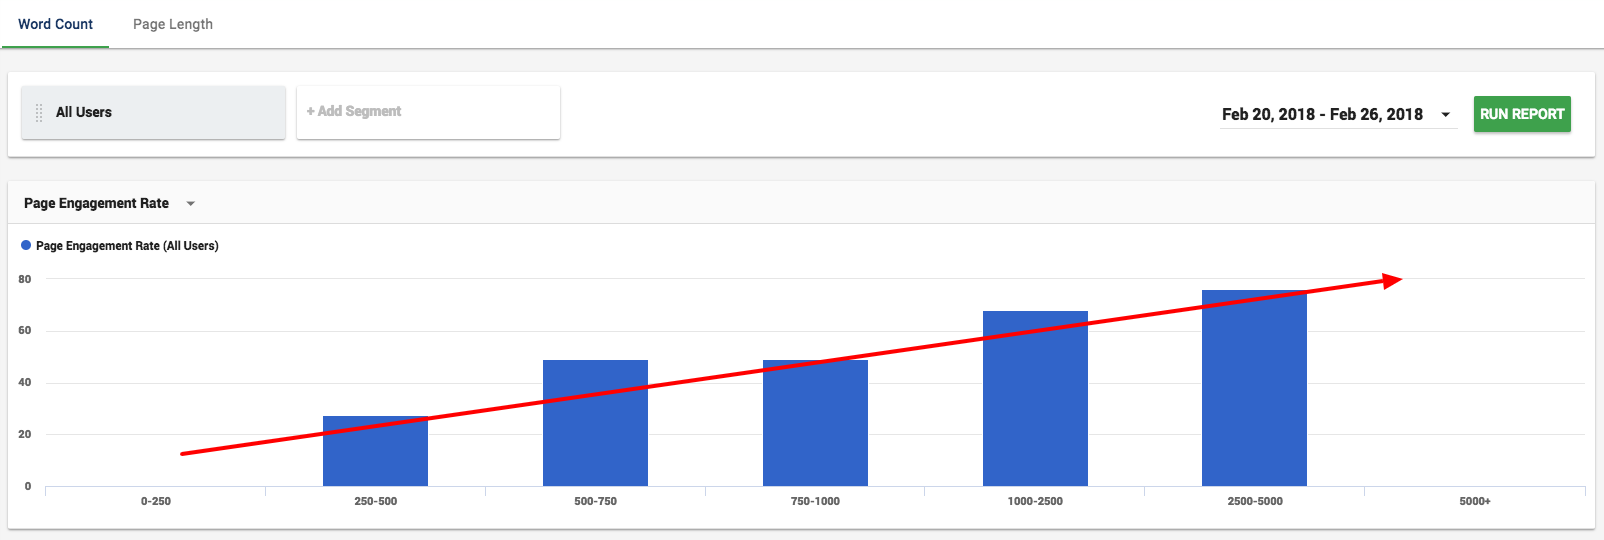Click the RUN REPORT button
The height and width of the screenshot is (540, 1604).
[x=1522, y=114]
